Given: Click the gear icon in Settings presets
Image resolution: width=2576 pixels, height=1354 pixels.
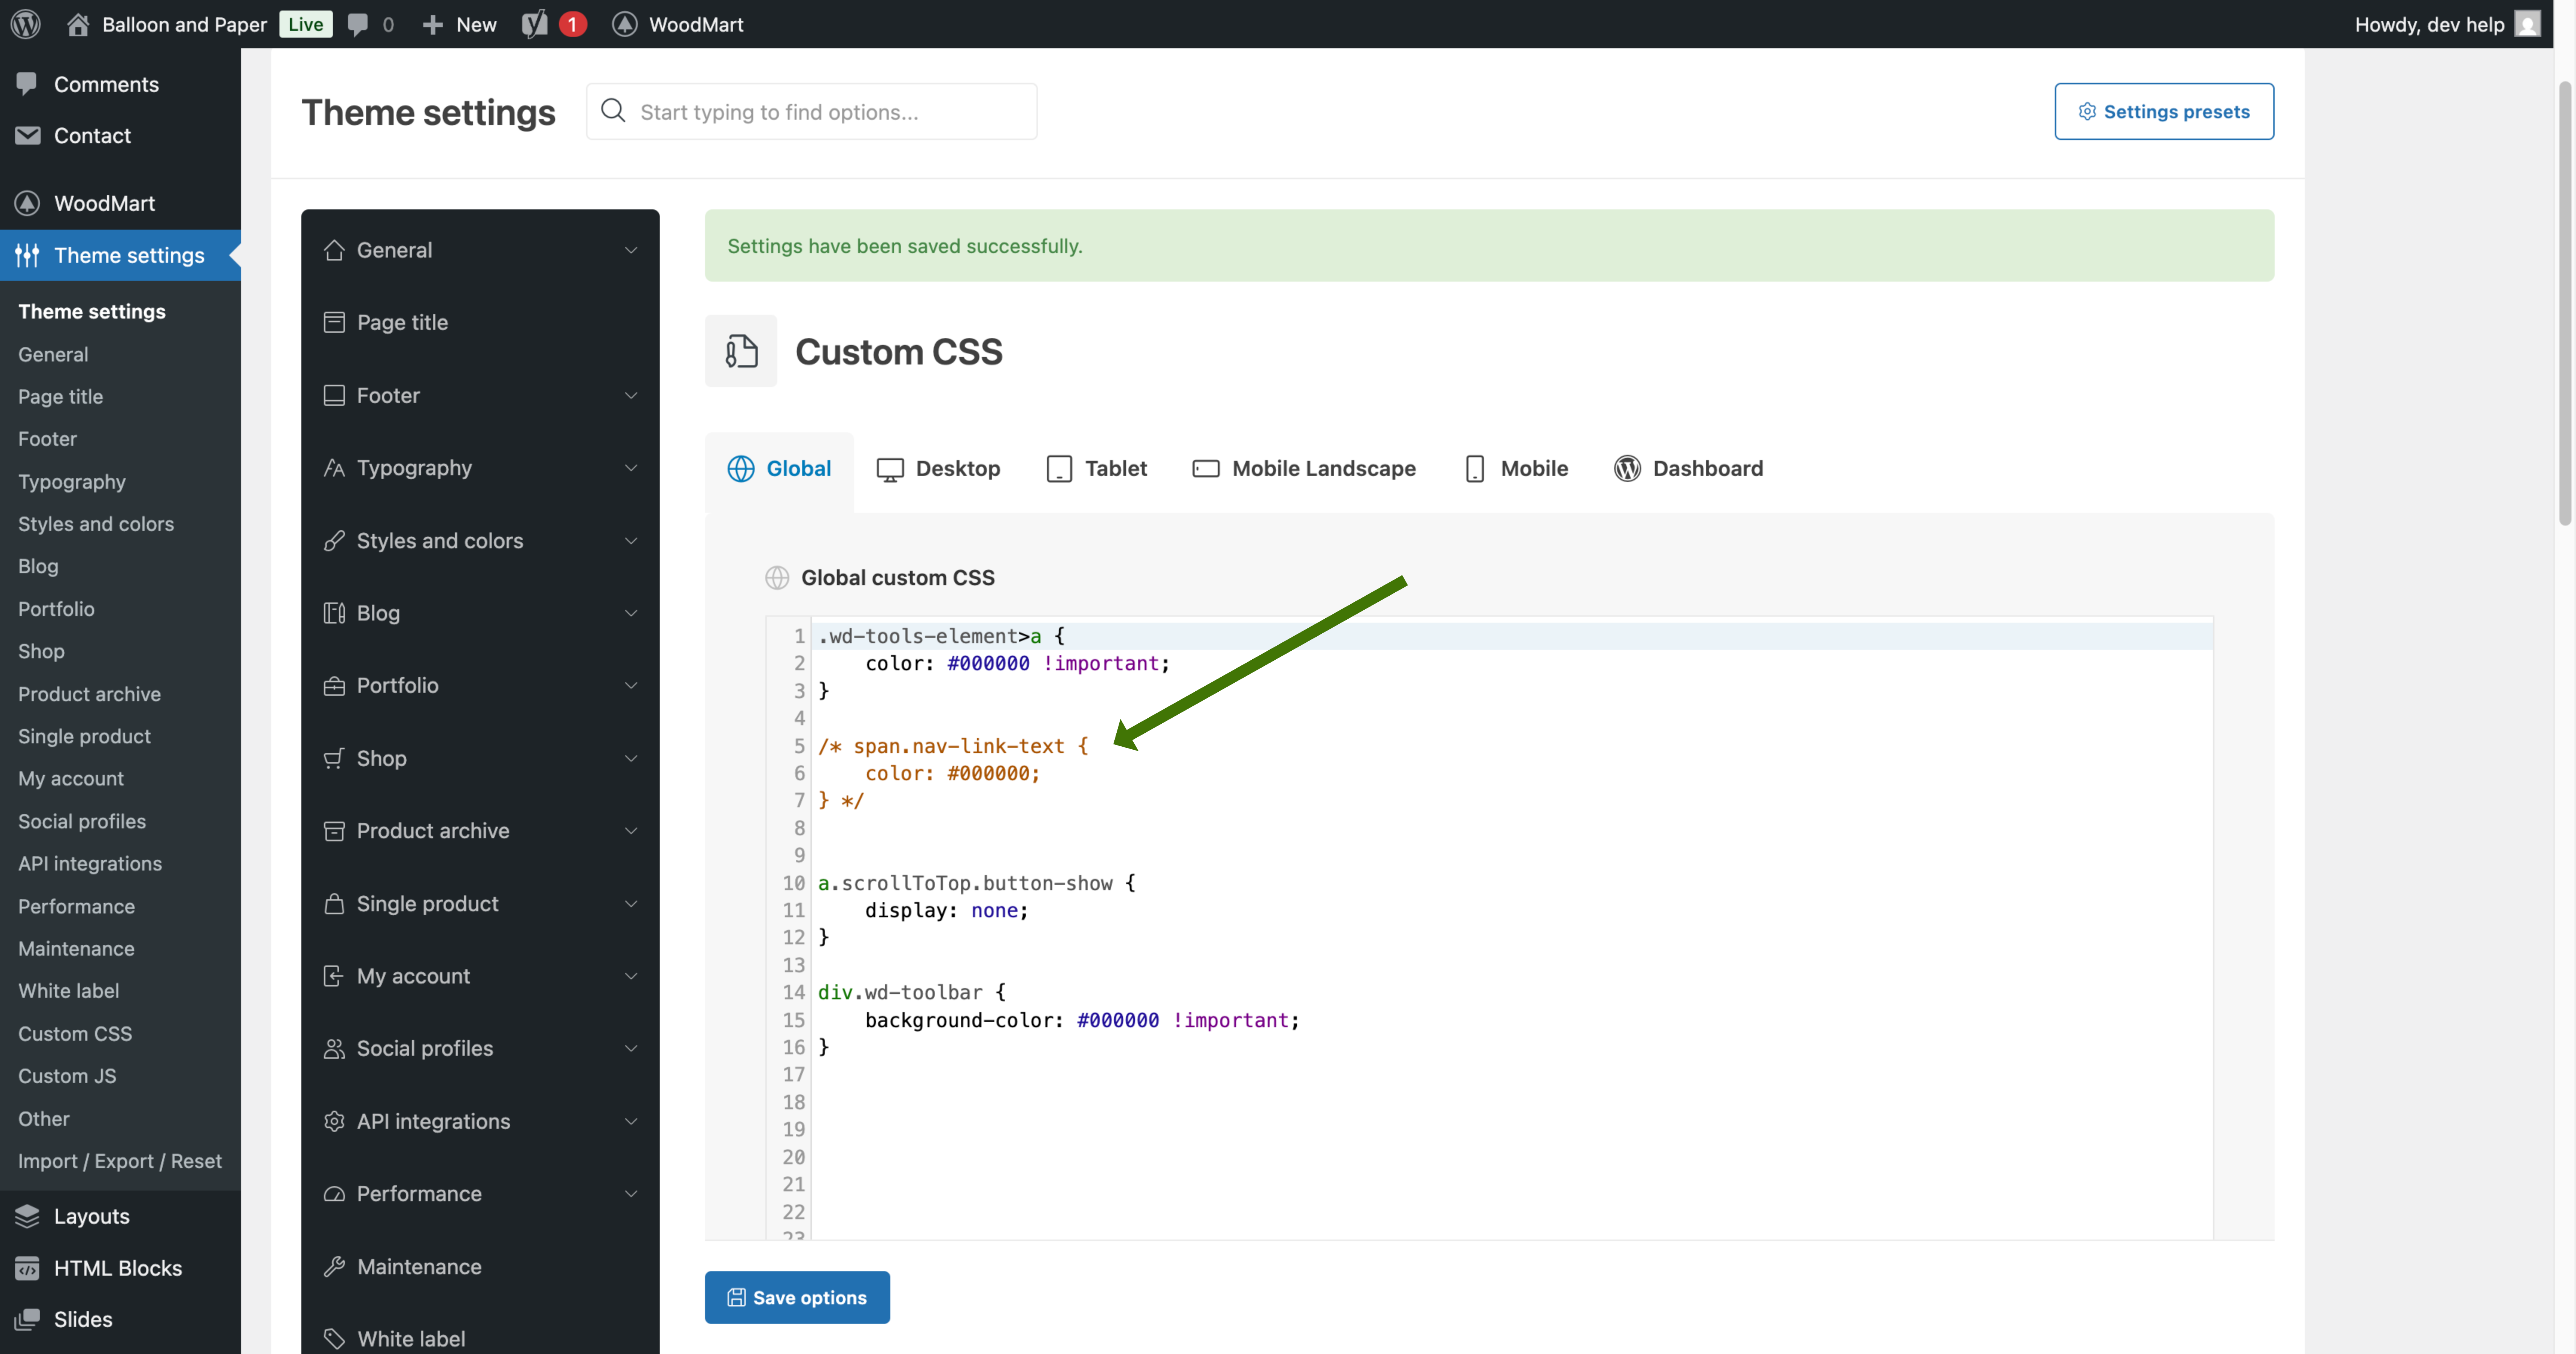Looking at the screenshot, I should [x=2087, y=111].
